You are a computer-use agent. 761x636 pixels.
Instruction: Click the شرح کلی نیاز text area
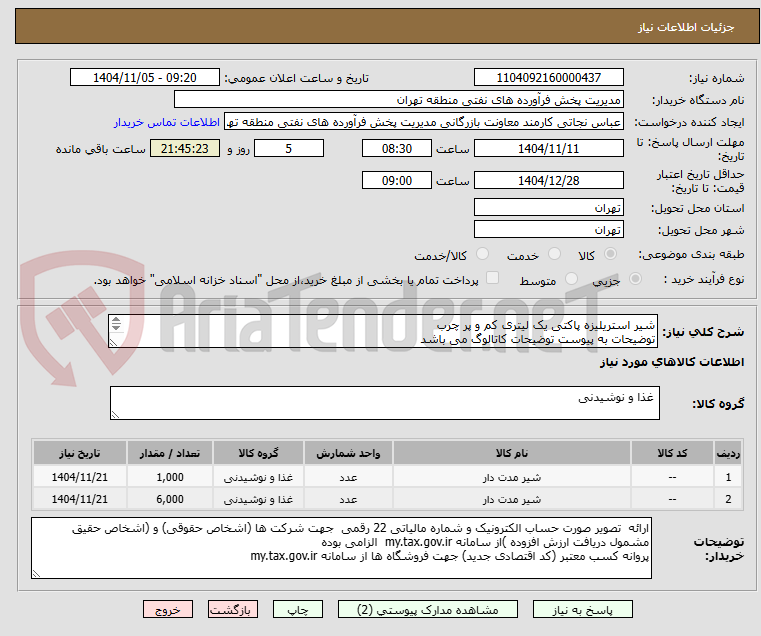(383, 331)
